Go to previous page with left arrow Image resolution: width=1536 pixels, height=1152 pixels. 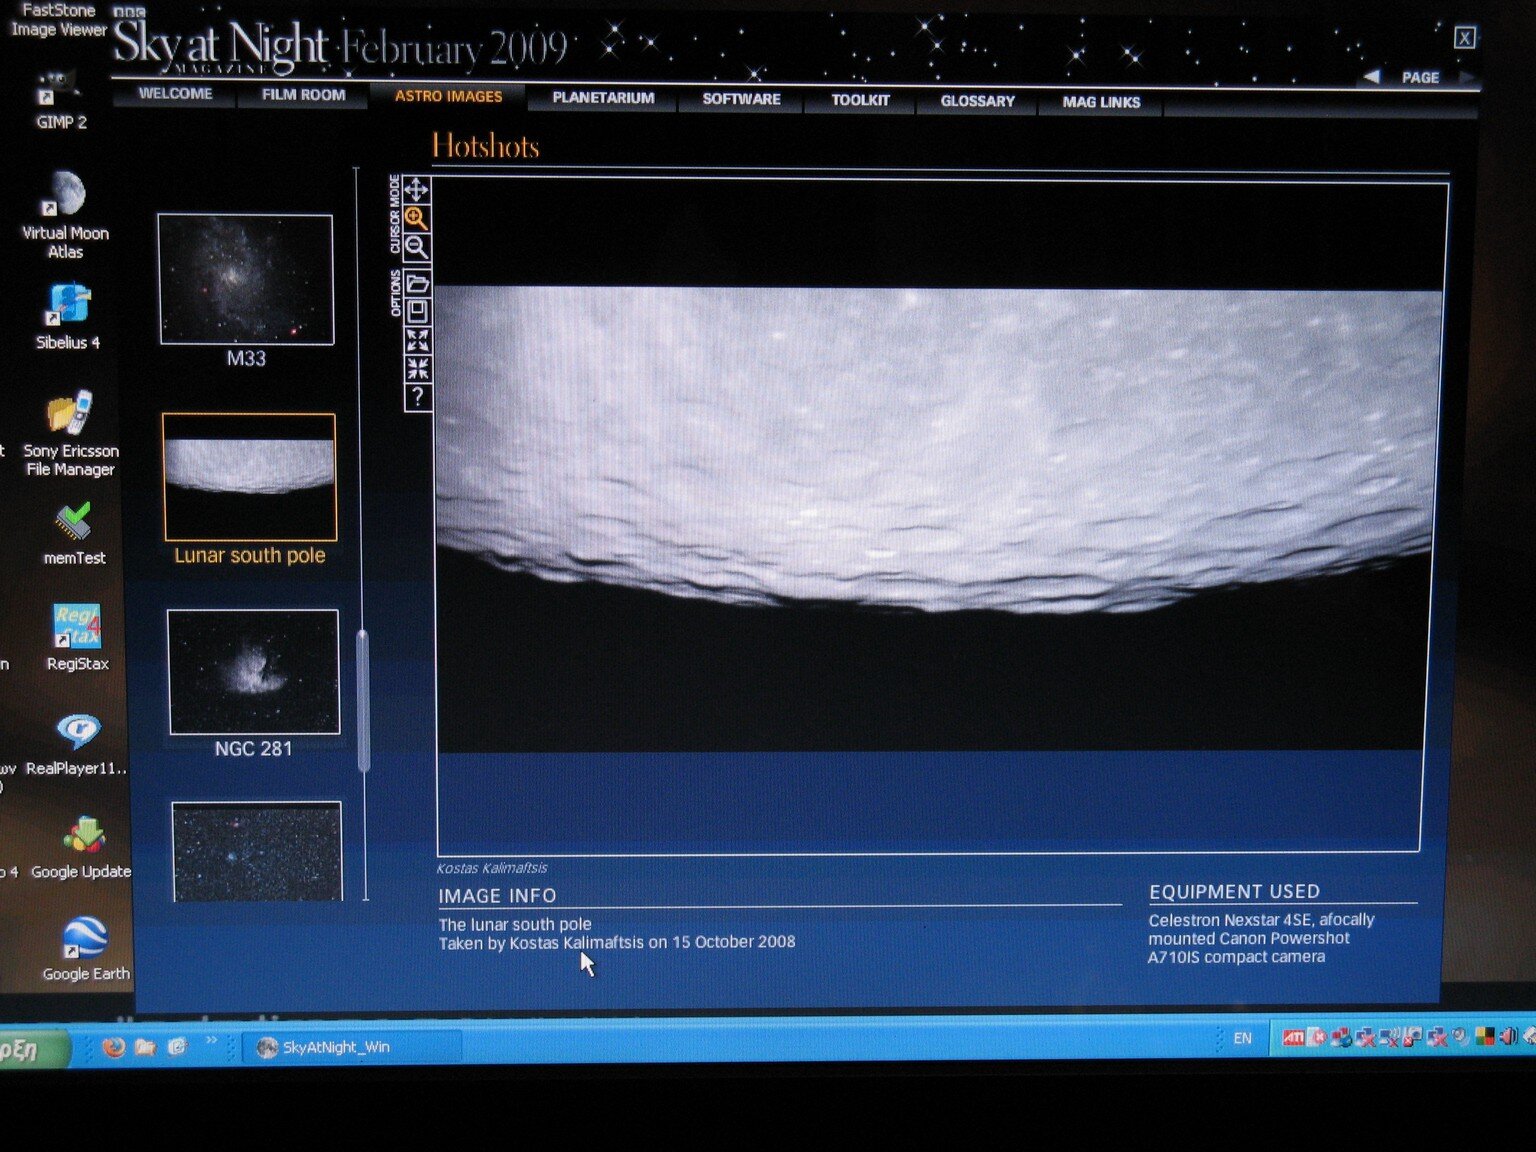[x=1372, y=77]
